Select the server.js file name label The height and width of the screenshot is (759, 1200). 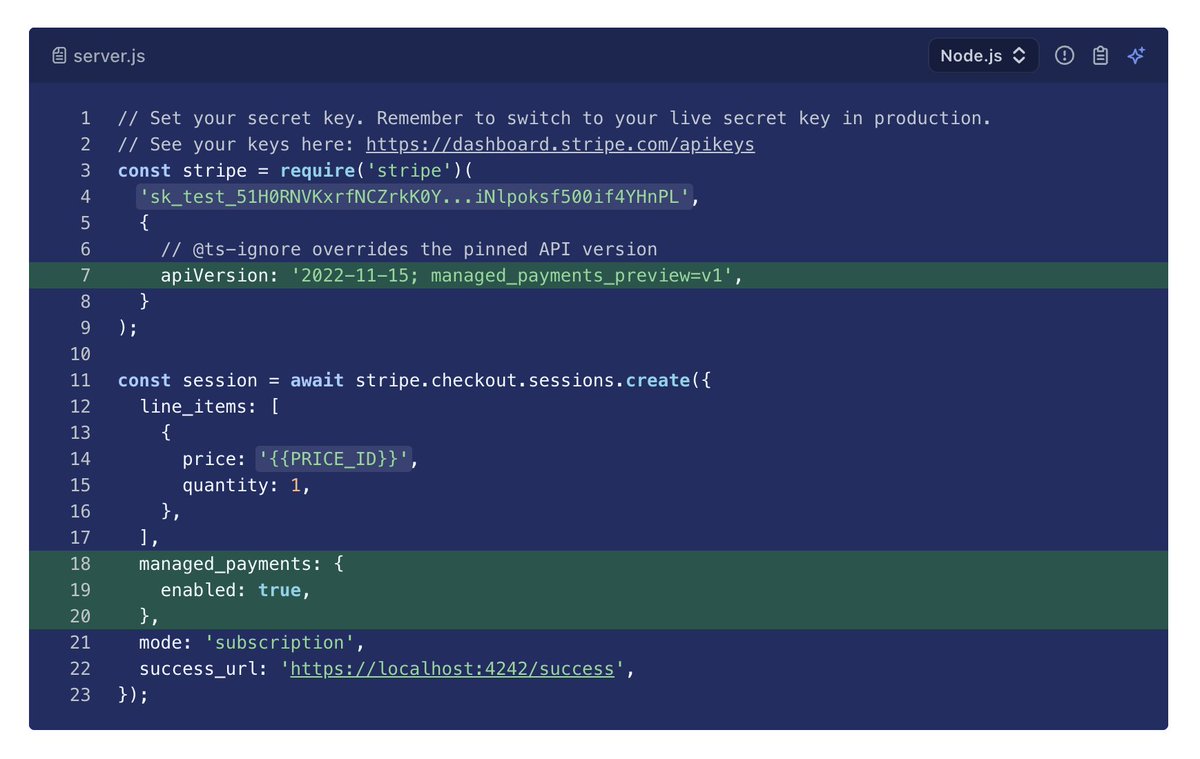coord(109,56)
